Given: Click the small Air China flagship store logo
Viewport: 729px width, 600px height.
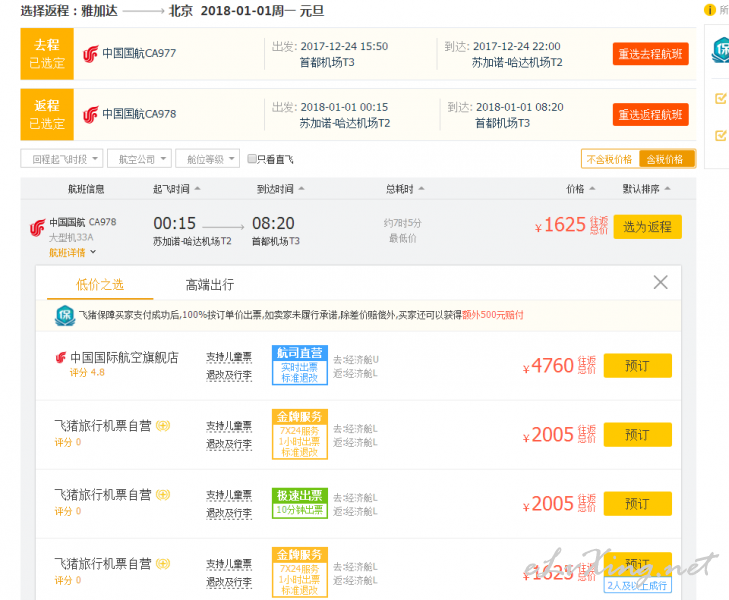Looking at the screenshot, I should point(61,358).
